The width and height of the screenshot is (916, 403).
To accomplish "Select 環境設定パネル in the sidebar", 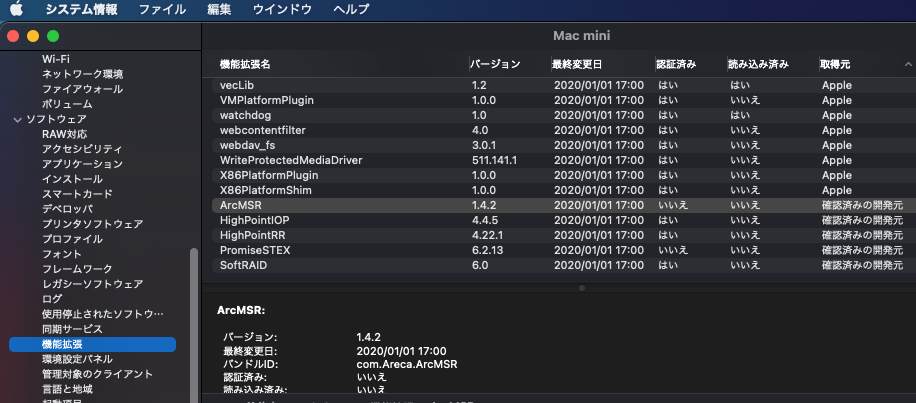I will coord(77,359).
